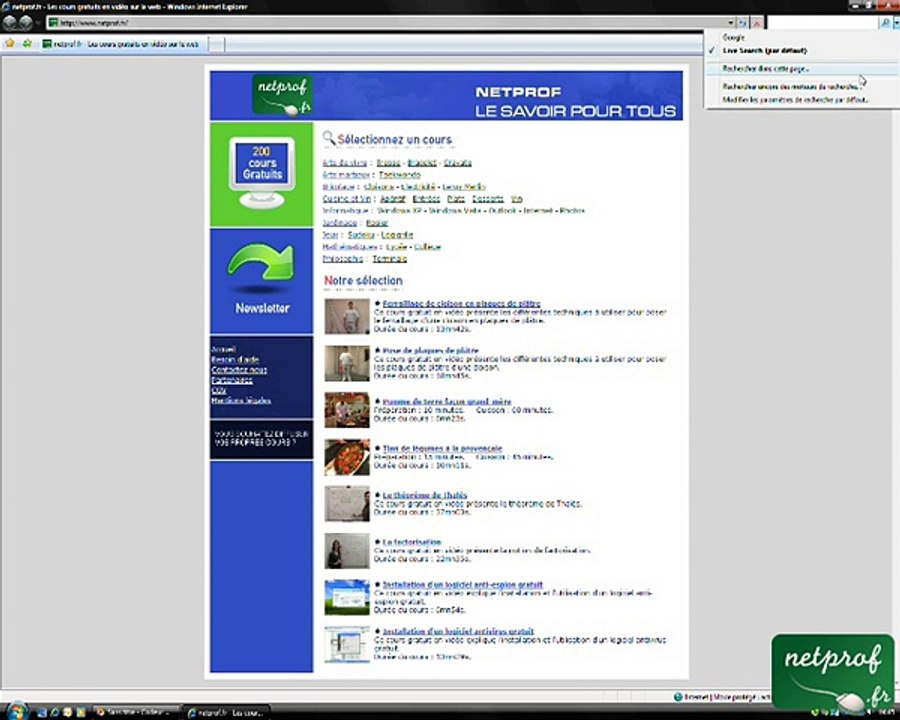
Task: Open the Outlook course link
Action: 503,211
